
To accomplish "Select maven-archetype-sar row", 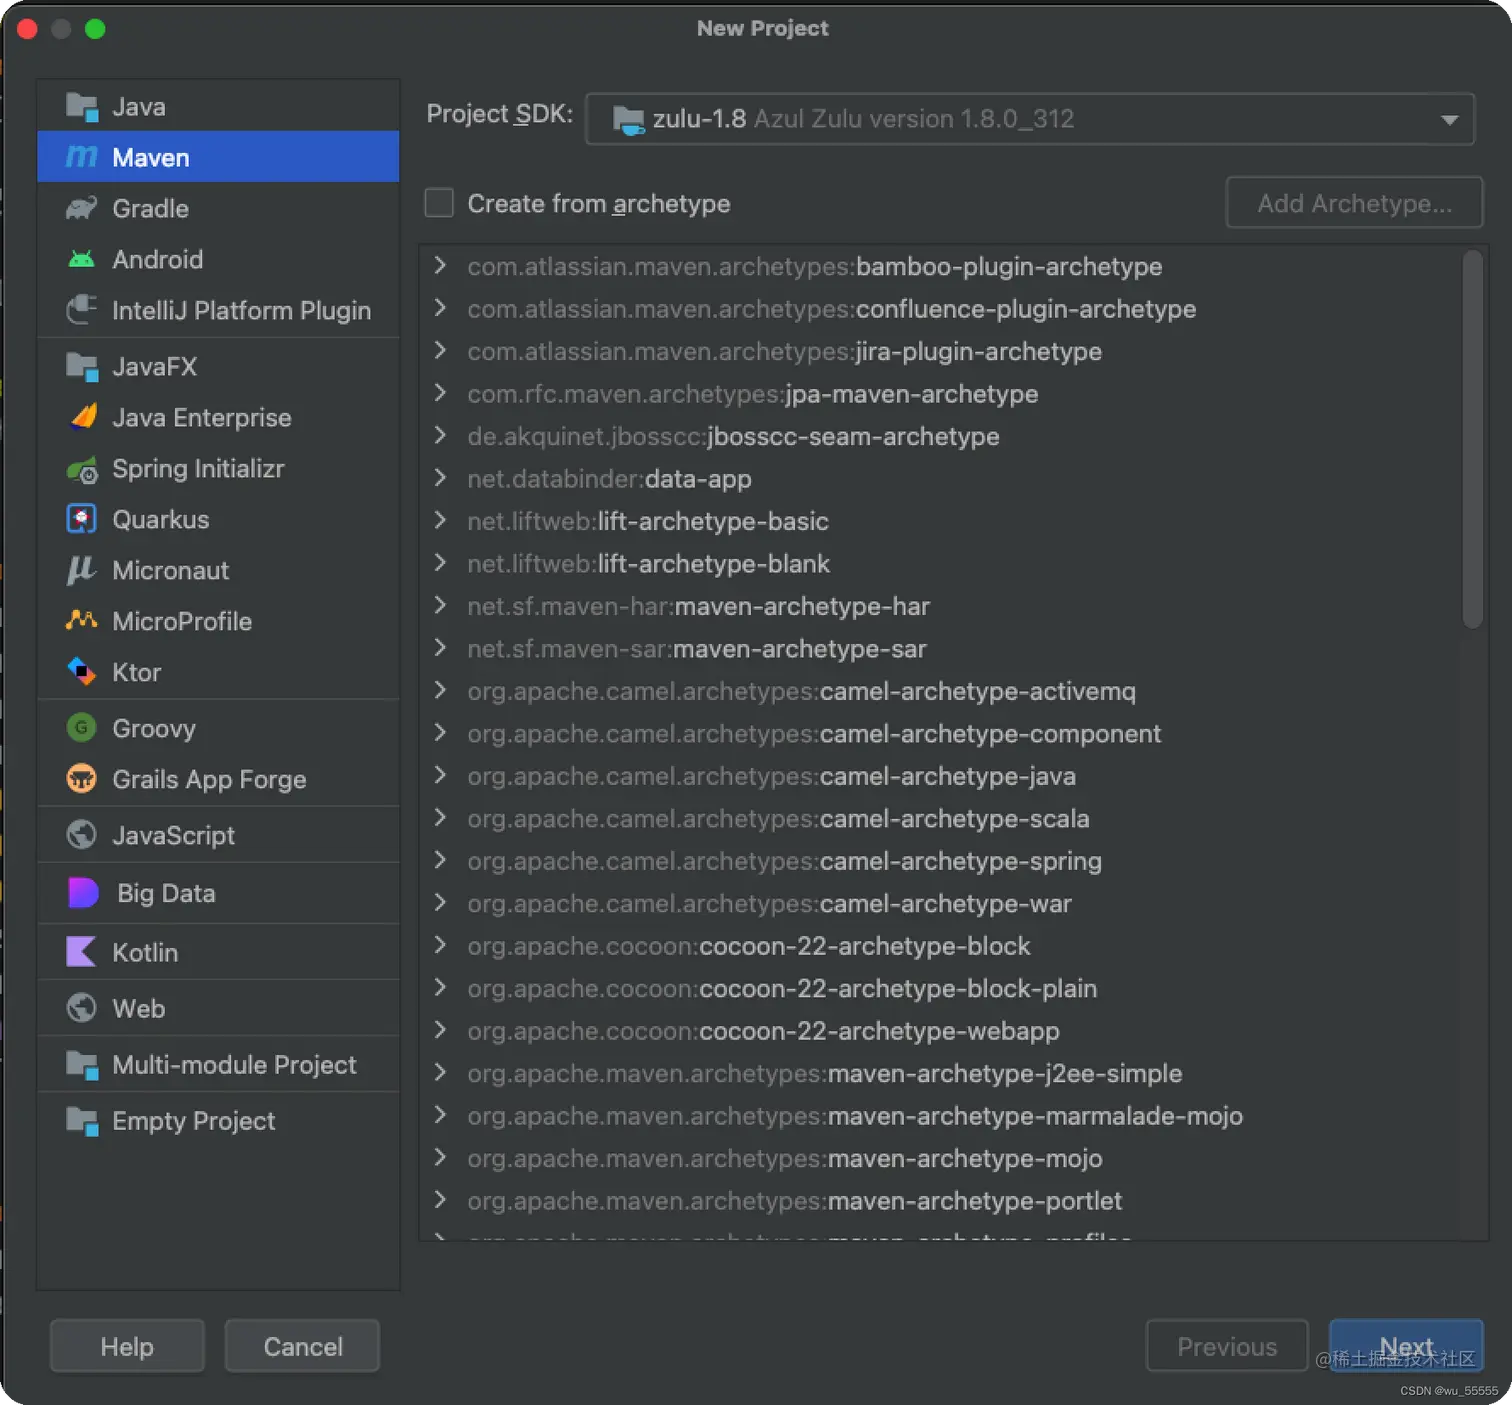I will tap(940, 648).
